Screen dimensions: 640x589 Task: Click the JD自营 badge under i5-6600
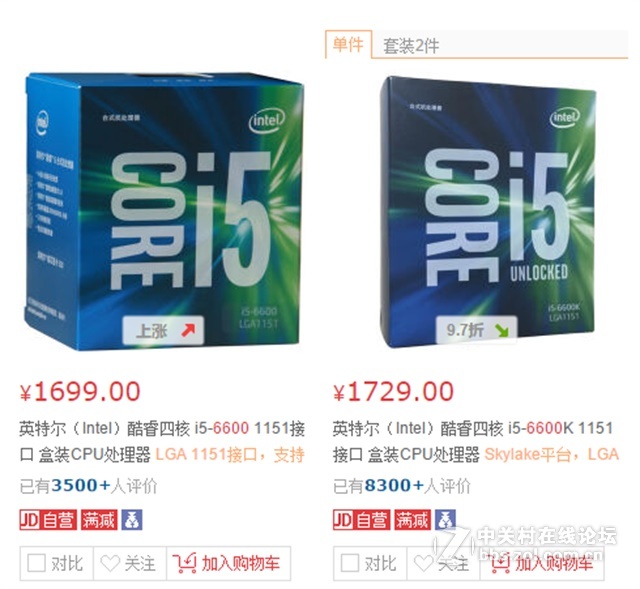48,520
